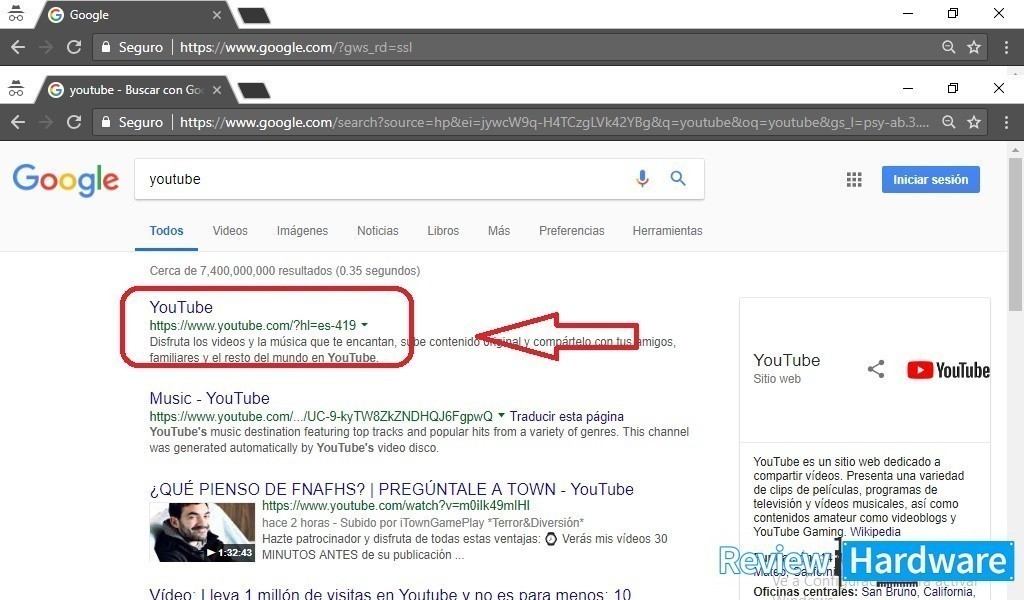The height and width of the screenshot is (600, 1028).
Task: Click the lock icon next to Seguro in the youtube search window
Action: 106,122
